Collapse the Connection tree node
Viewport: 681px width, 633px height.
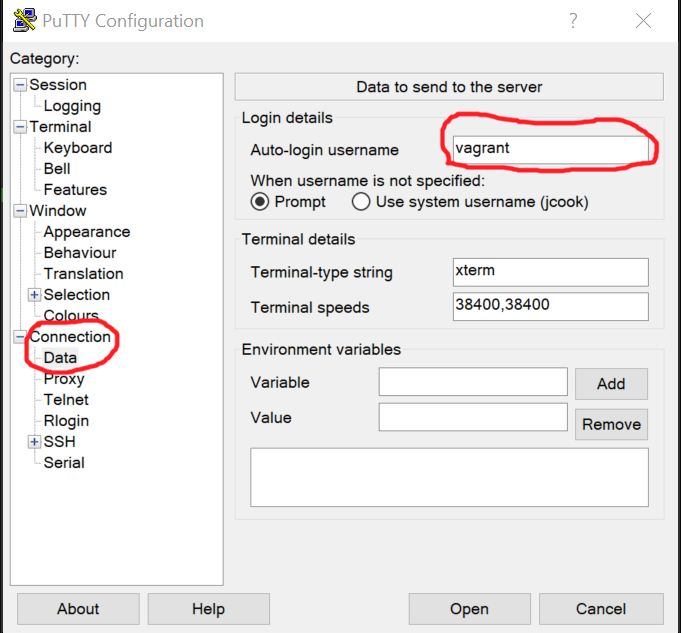(20, 337)
